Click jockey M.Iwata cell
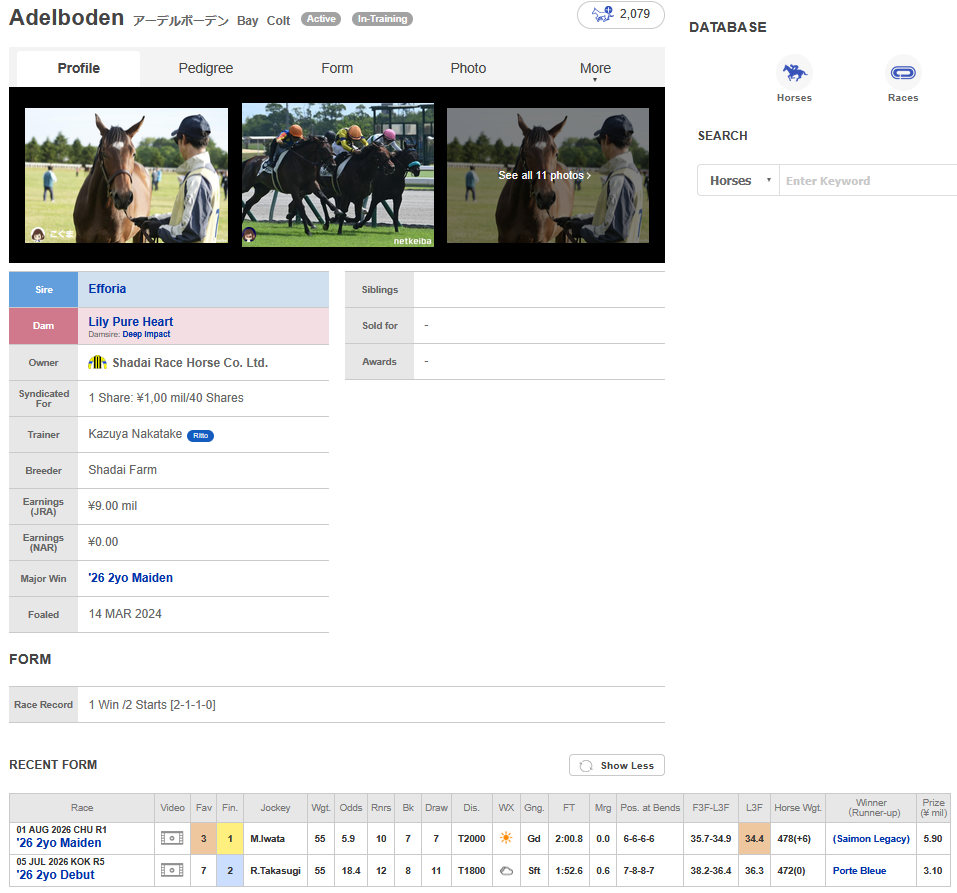This screenshot has height=893, width=957. coord(275,839)
